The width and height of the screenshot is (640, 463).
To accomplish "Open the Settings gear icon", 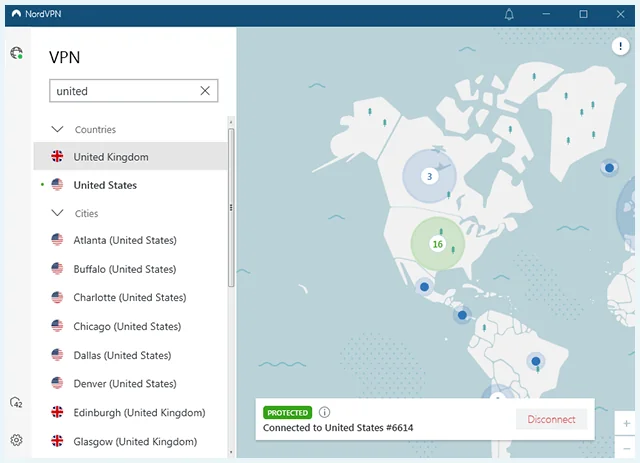I will tap(16, 440).
